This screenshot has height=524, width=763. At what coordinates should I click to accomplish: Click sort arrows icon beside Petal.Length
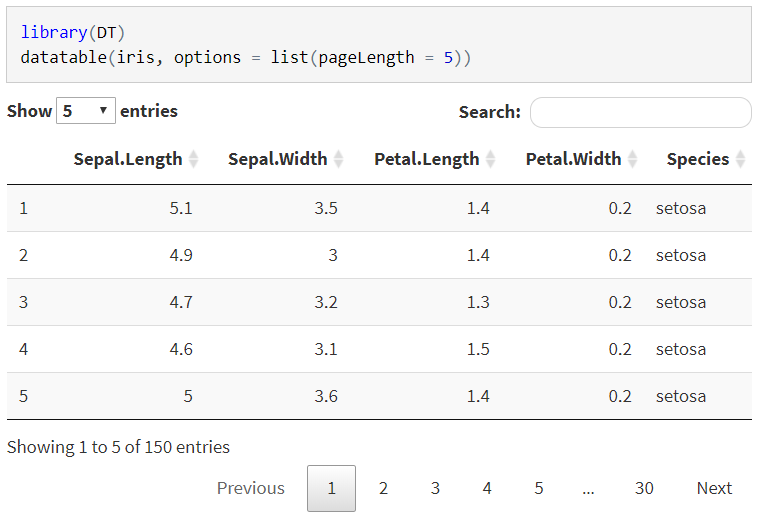click(x=491, y=159)
